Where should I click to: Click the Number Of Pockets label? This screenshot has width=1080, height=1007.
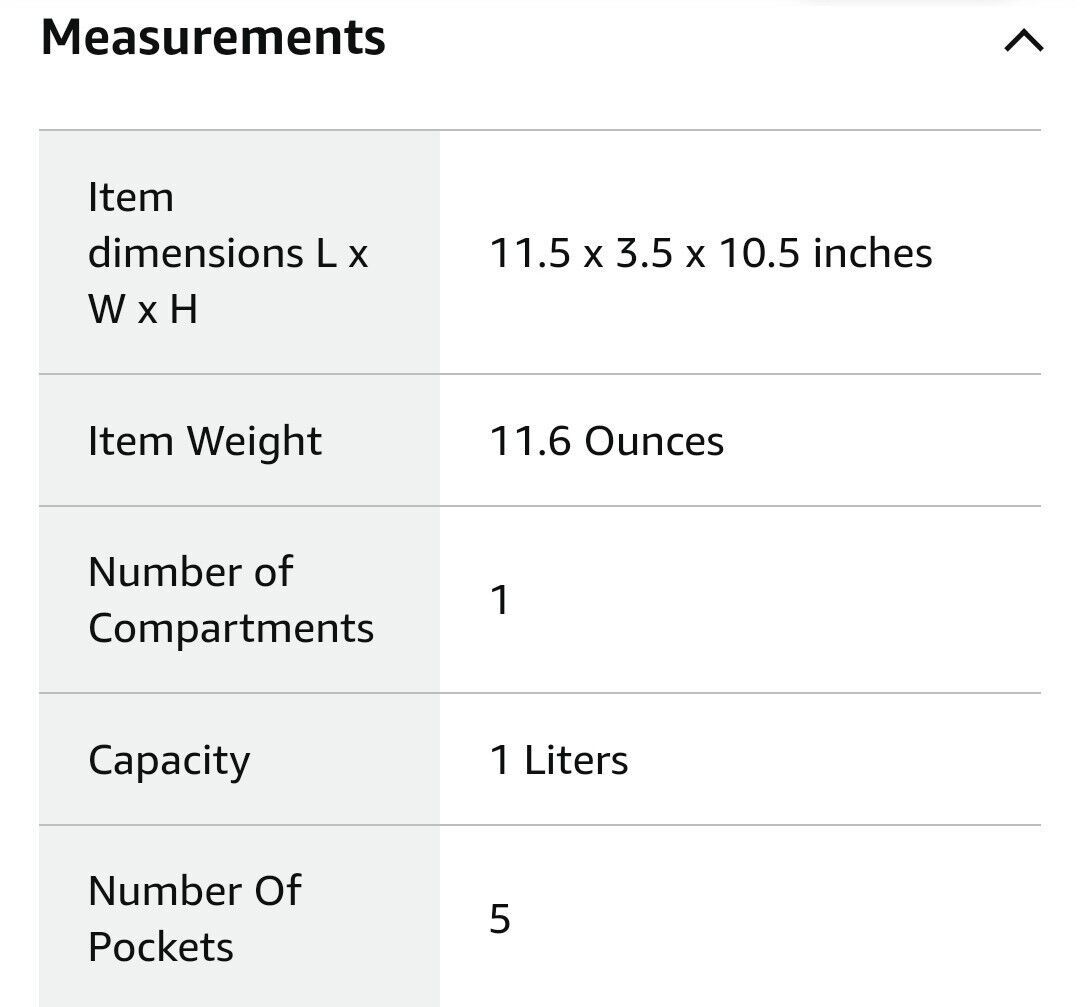point(194,919)
